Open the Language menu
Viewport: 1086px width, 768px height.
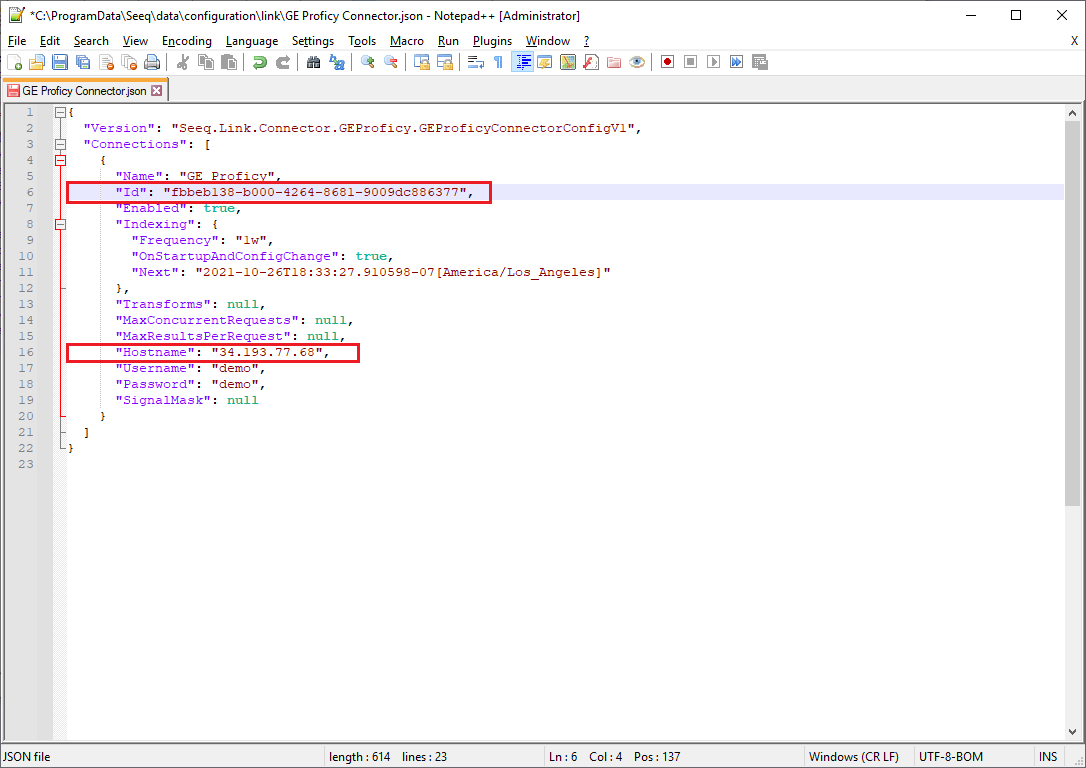click(252, 41)
